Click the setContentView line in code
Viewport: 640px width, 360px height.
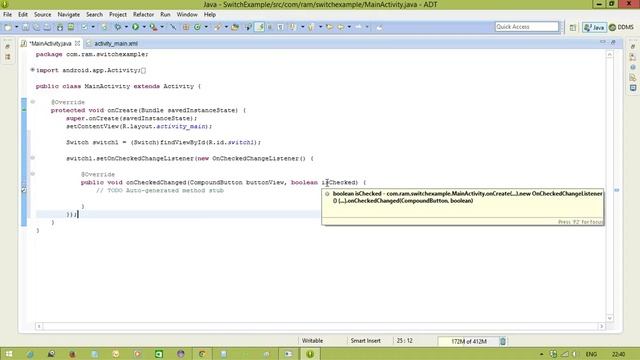[139, 127]
